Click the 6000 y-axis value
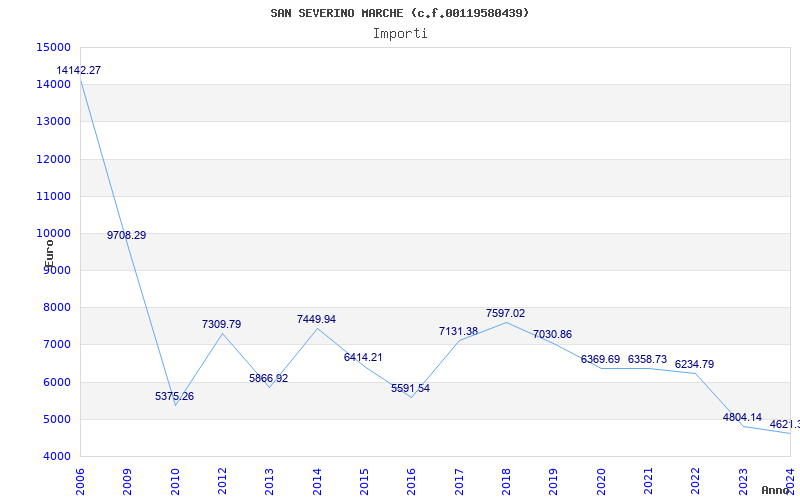 (x=56, y=382)
